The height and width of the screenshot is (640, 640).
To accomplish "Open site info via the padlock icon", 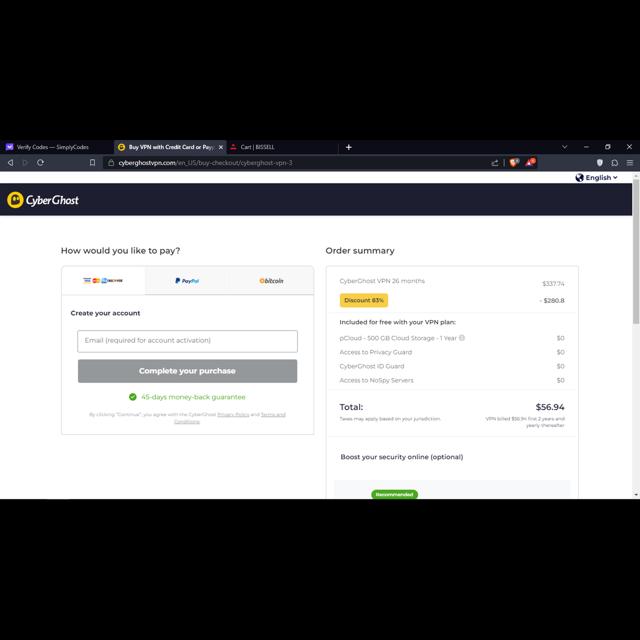I will pyautogui.click(x=111, y=163).
